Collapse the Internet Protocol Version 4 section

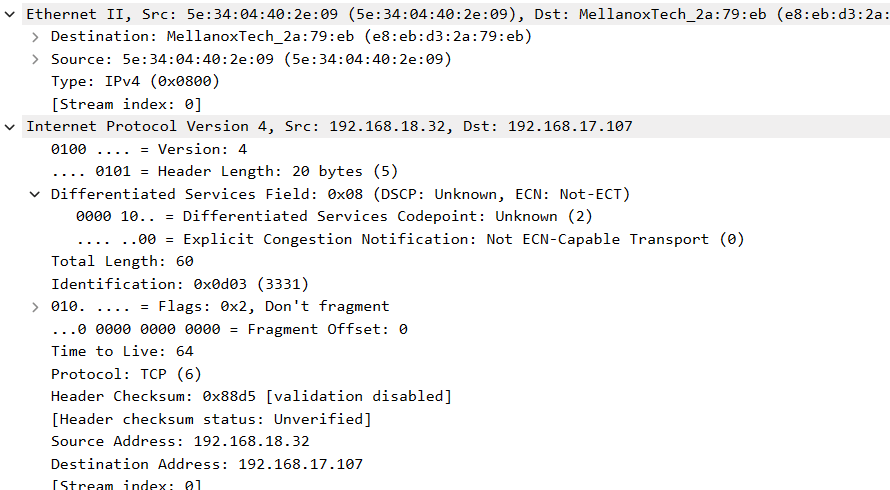(10, 127)
